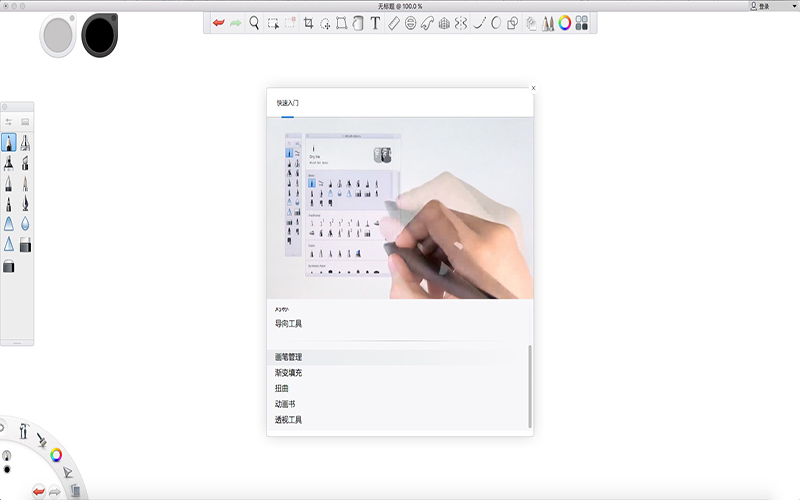800x500 pixels.
Task: Select the Zoom magnifier tool
Action: point(254,23)
